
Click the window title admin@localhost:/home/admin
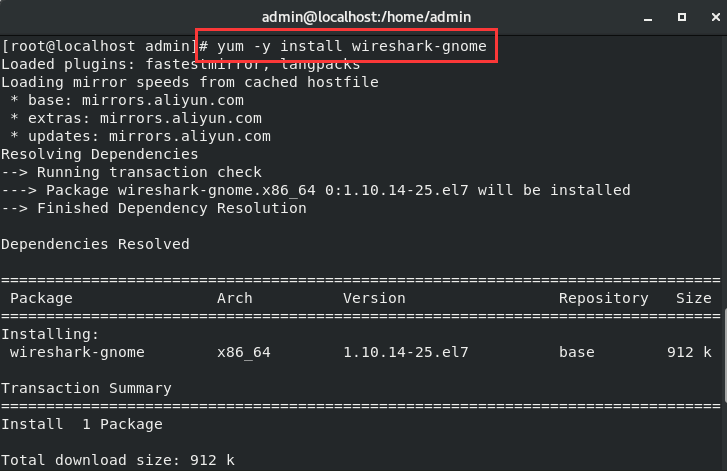point(366,17)
